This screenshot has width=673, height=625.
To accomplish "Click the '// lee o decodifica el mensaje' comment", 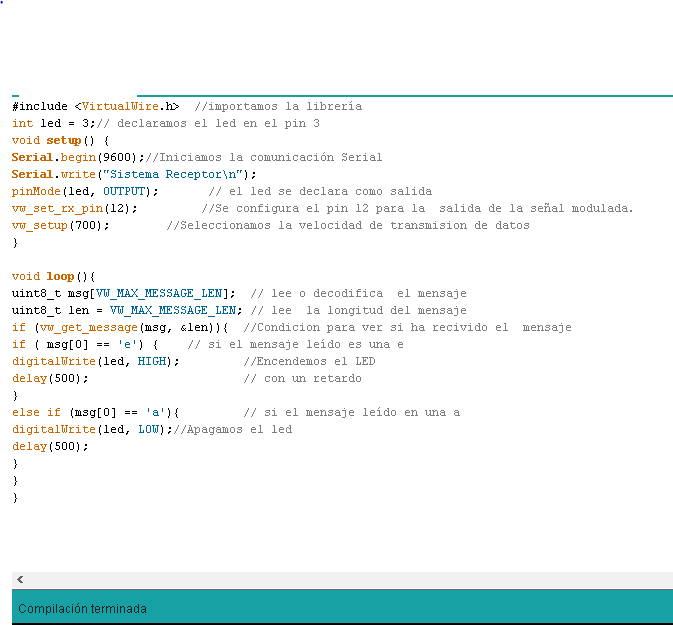I will pyautogui.click(x=358, y=294).
